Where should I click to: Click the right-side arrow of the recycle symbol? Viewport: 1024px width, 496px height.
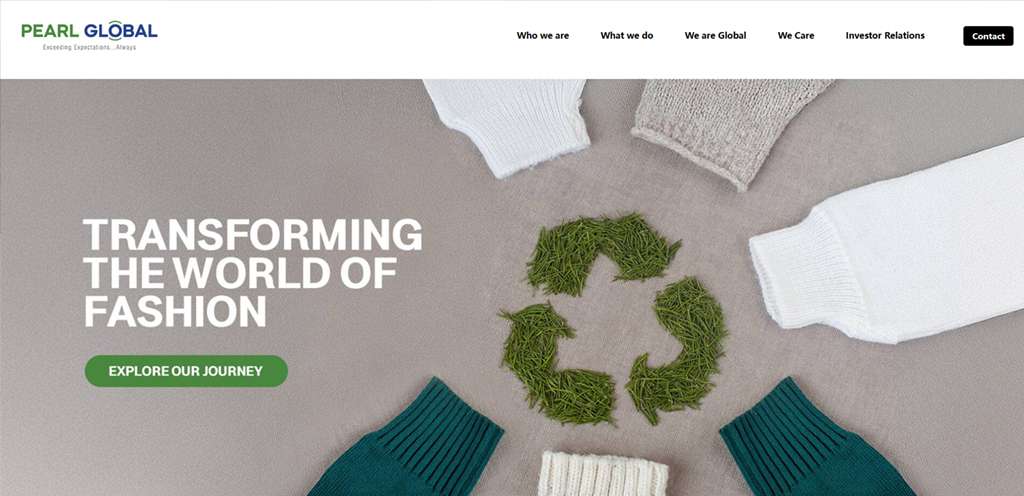(x=679, y=349)
